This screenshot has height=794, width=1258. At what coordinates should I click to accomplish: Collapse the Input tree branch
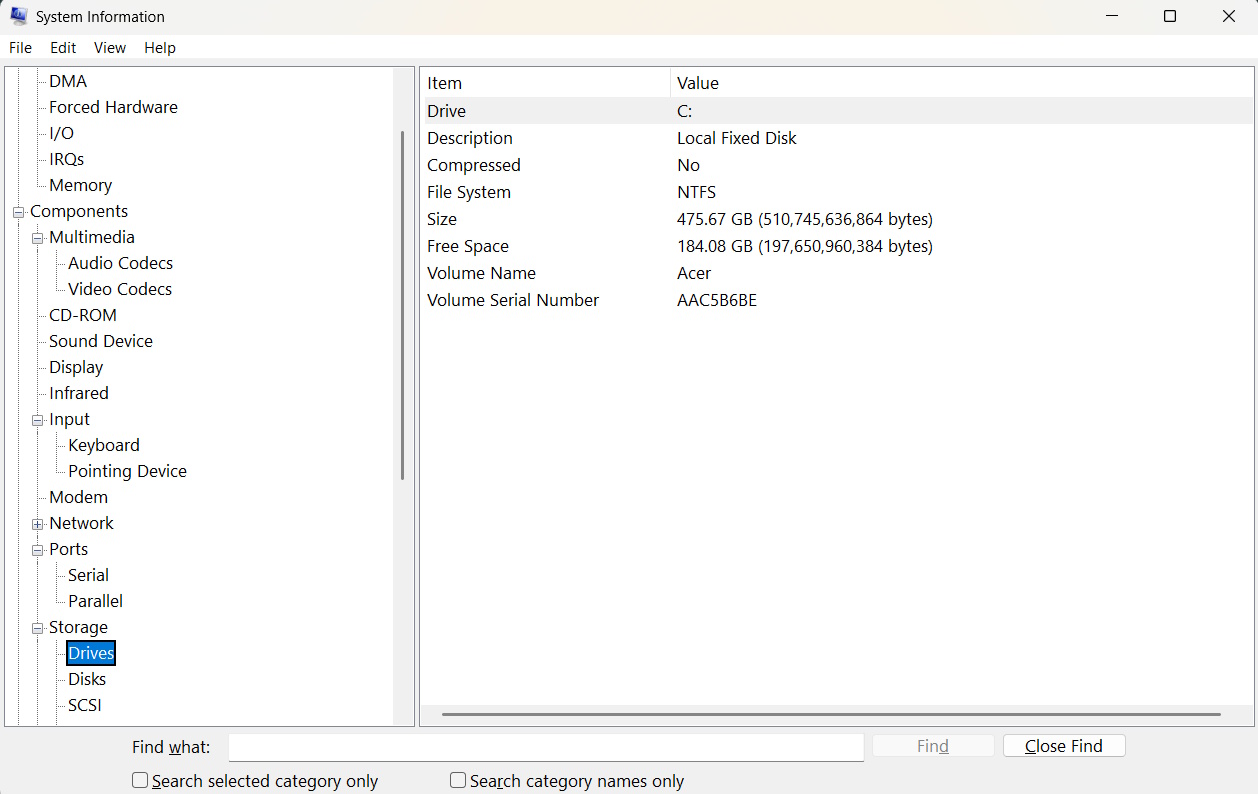(x=38, y=420)
